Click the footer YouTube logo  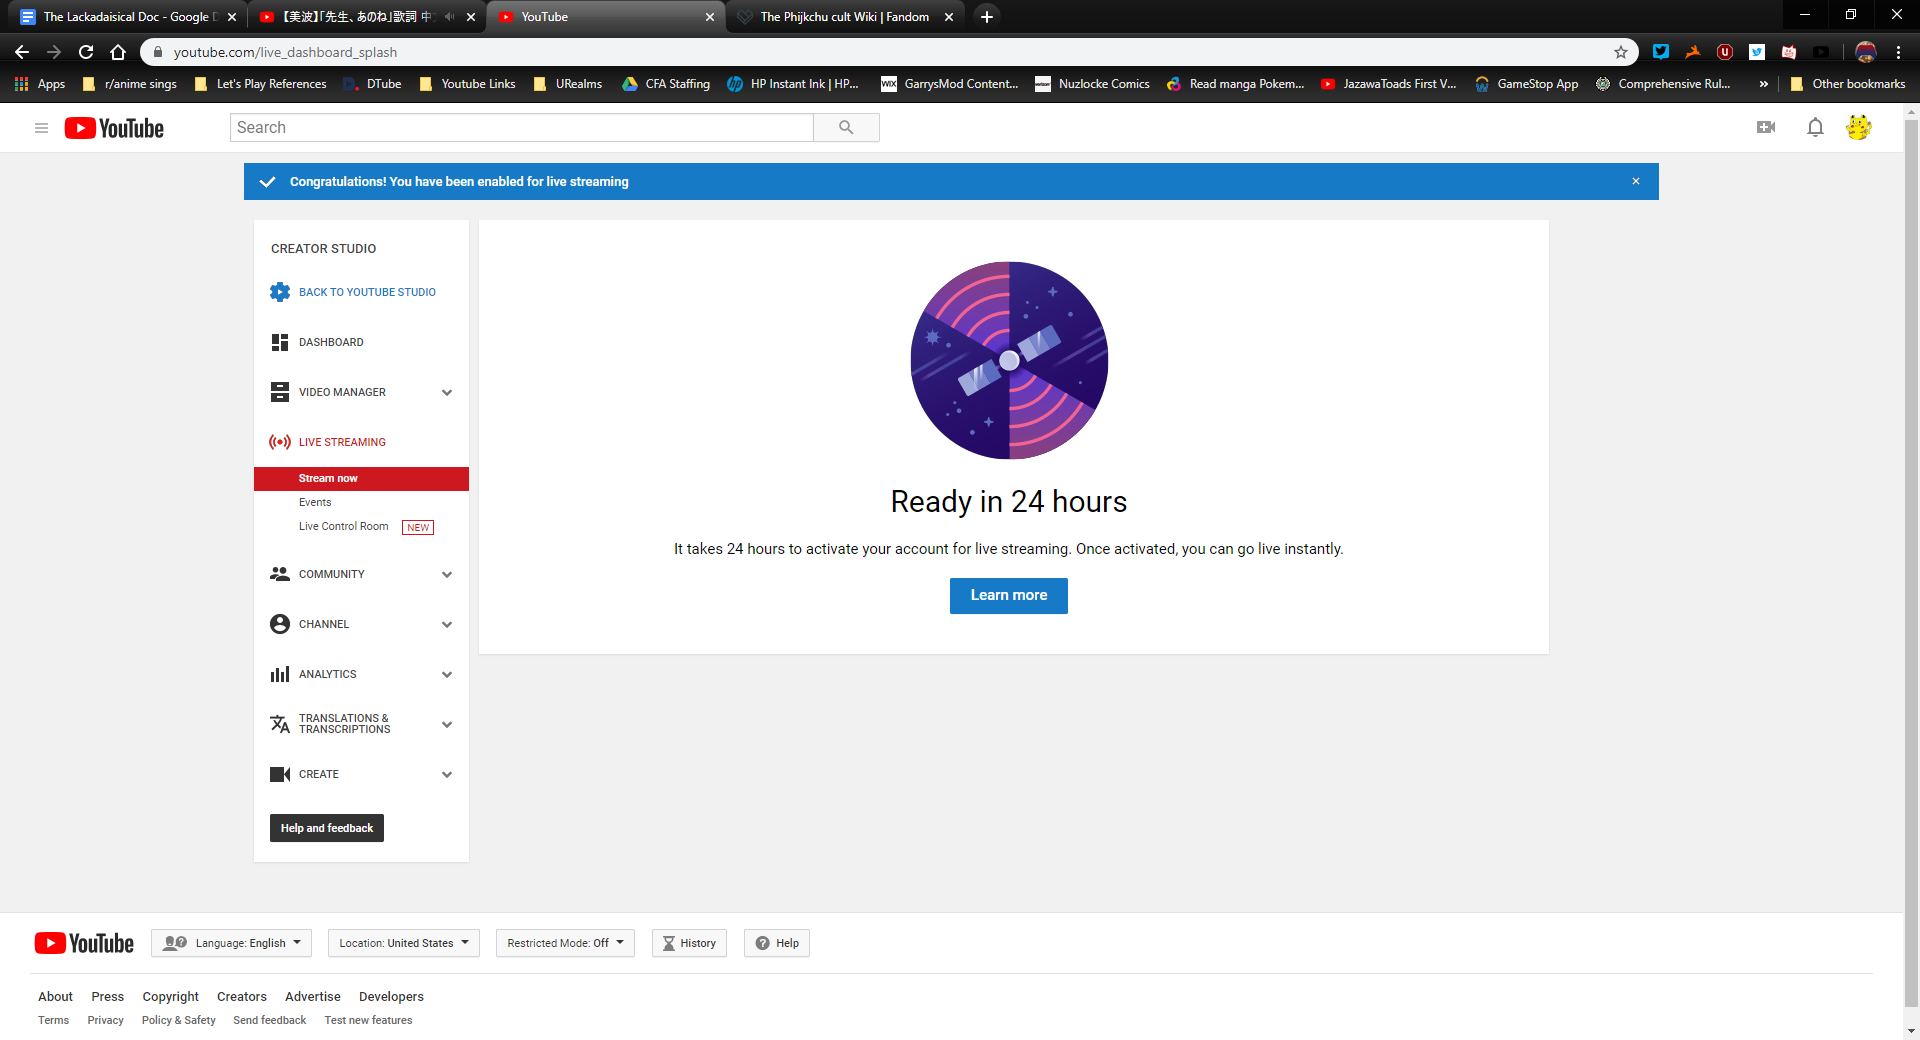pos(84,943)
